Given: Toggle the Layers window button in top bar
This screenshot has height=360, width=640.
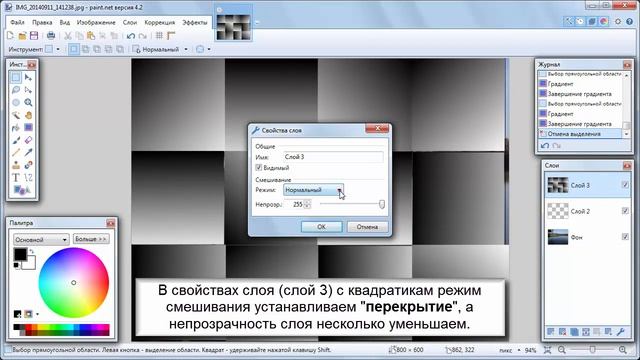Looking at the screenshot, I should (x=592, y=21).
